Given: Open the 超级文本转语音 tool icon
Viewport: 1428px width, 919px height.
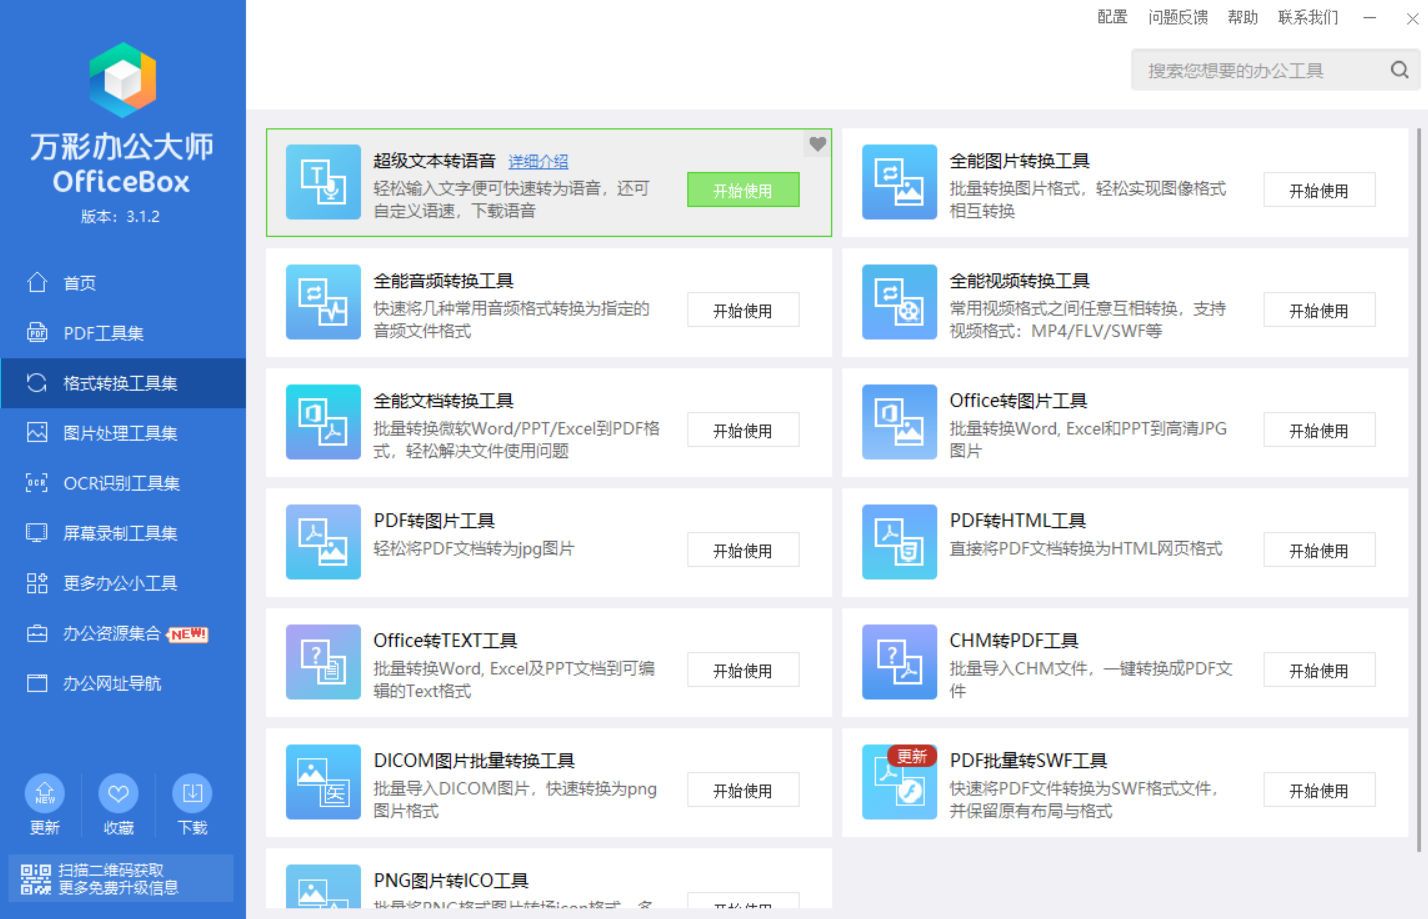Looking at the screenshot, I should click(x=323, y=182).
